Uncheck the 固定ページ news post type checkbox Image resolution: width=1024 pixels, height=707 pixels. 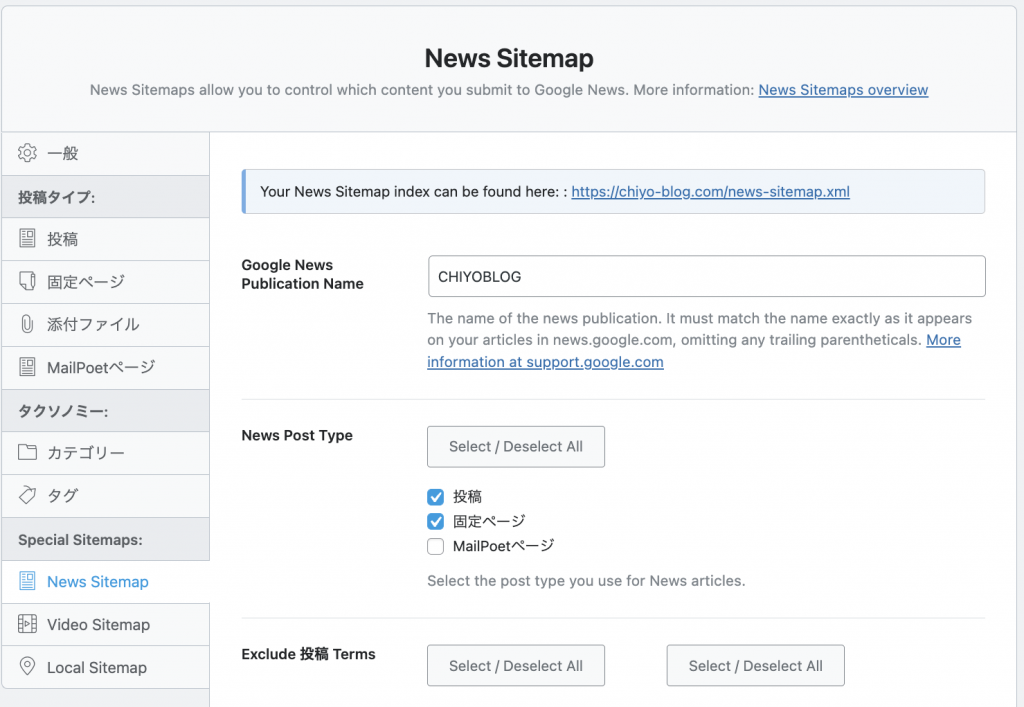(436, 522)
